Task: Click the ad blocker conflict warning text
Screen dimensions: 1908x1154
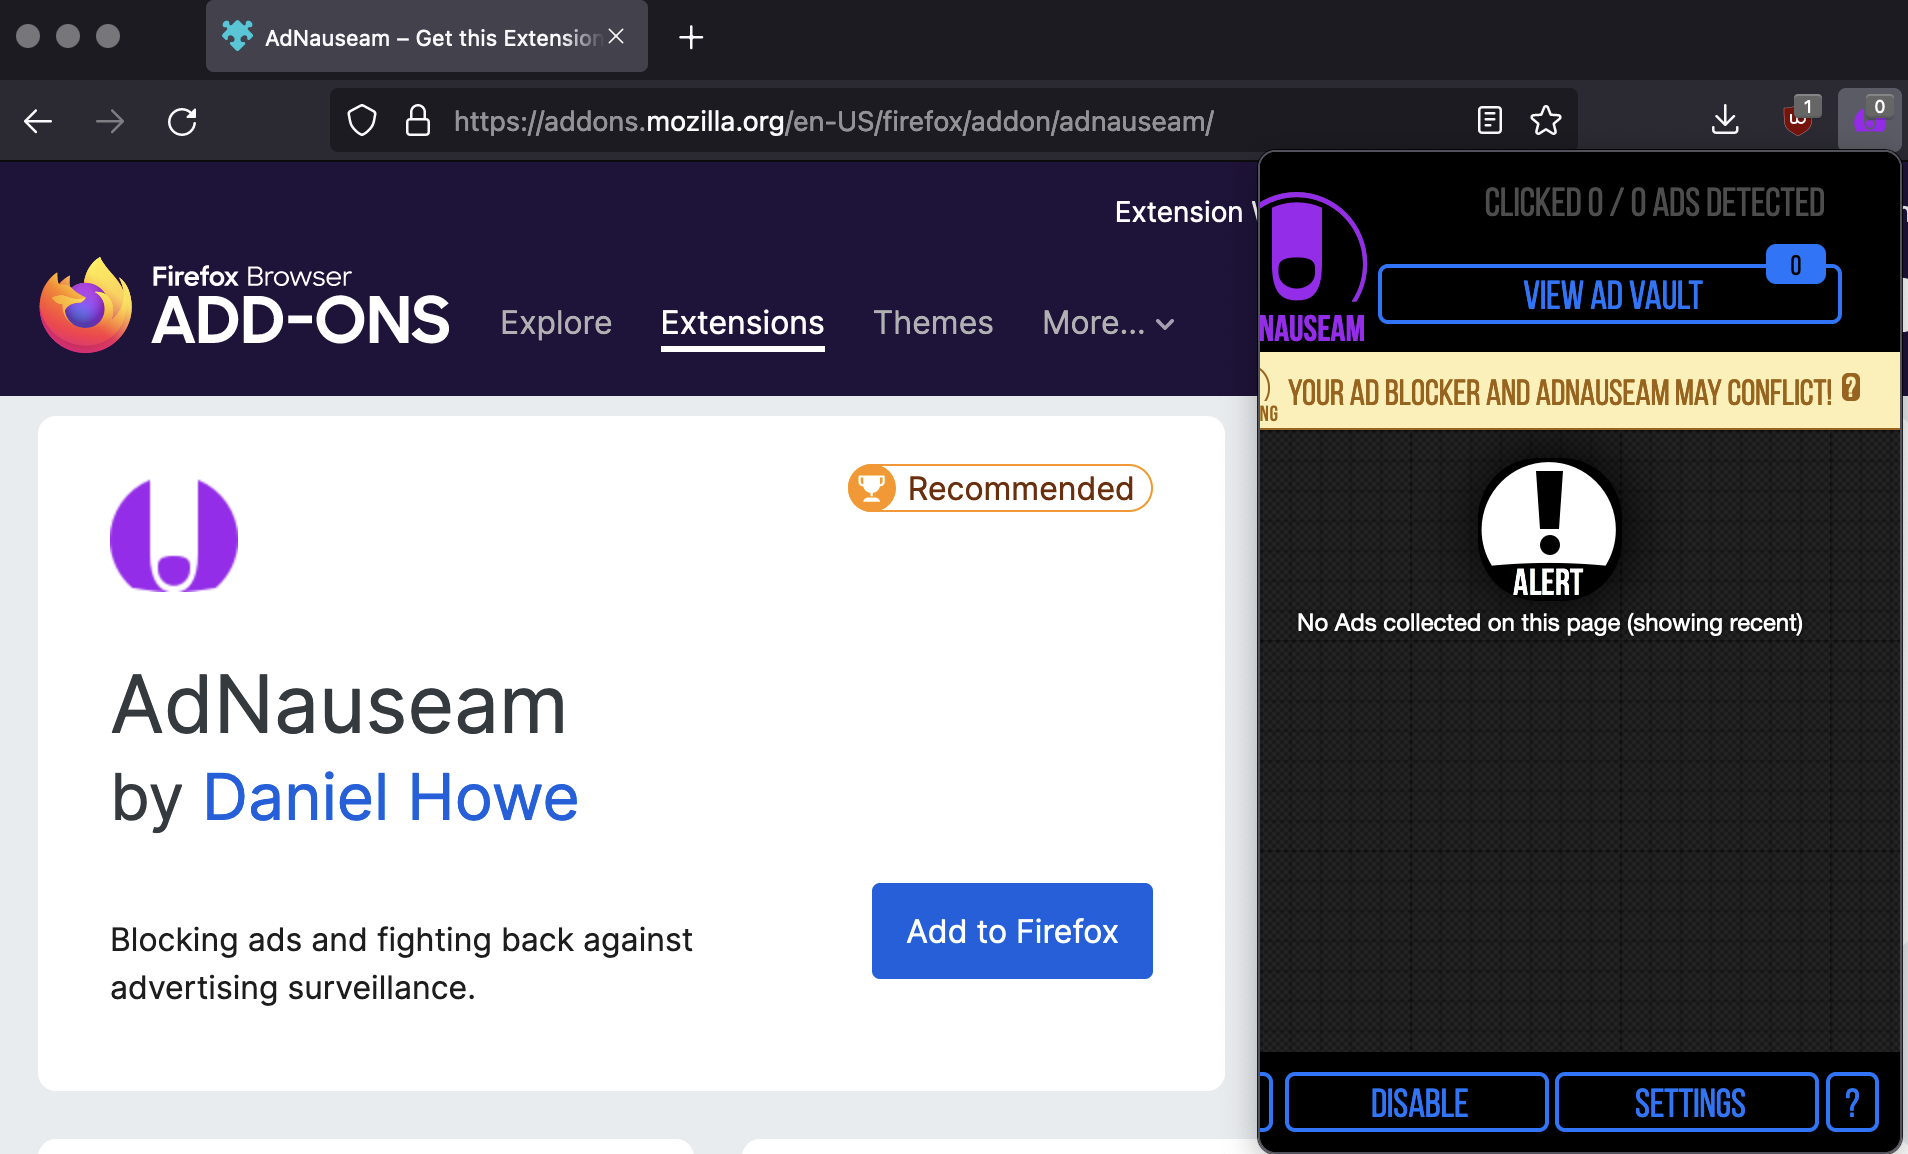Action: point(1560,392)
